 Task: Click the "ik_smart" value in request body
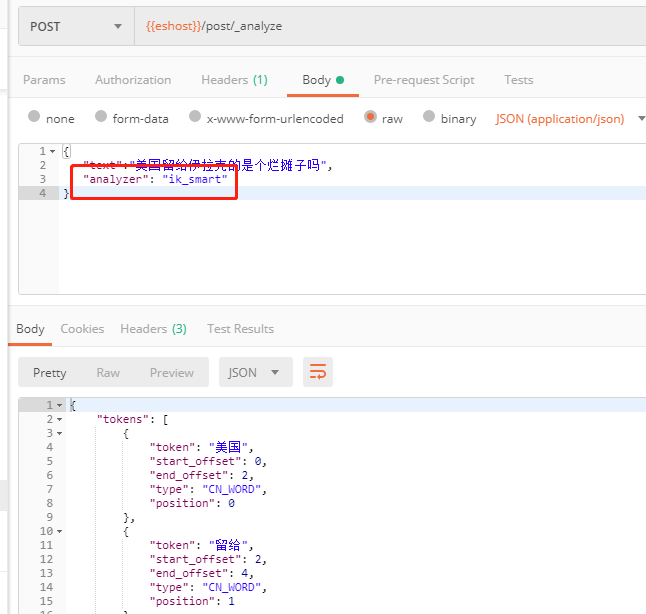194,179
